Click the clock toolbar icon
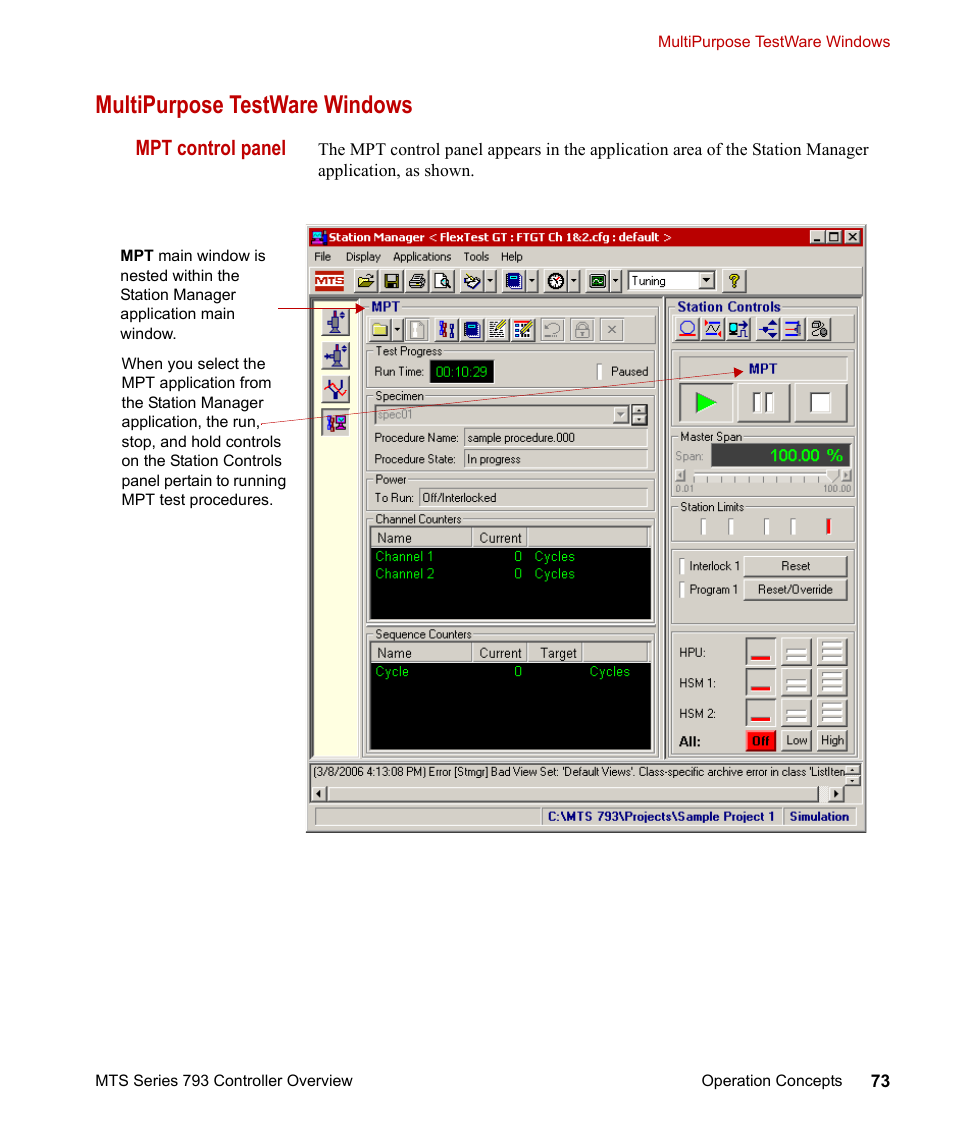 pos(556,281)
